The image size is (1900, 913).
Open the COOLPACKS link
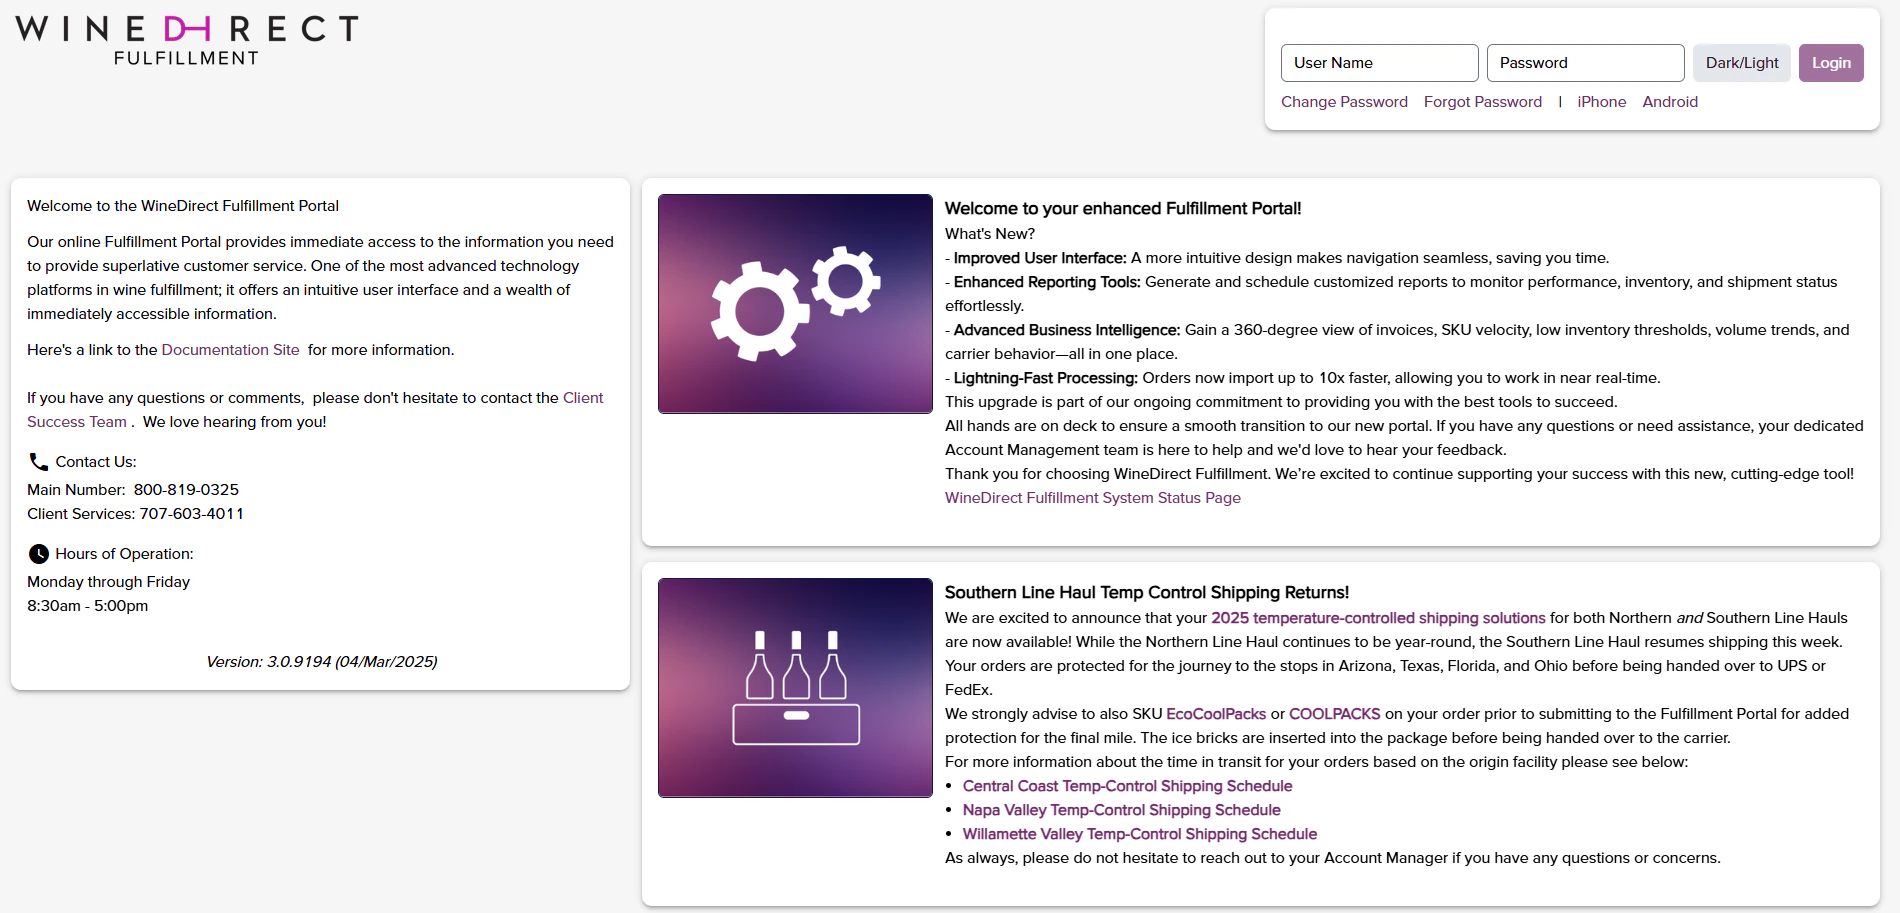[x=1334, y=714]
